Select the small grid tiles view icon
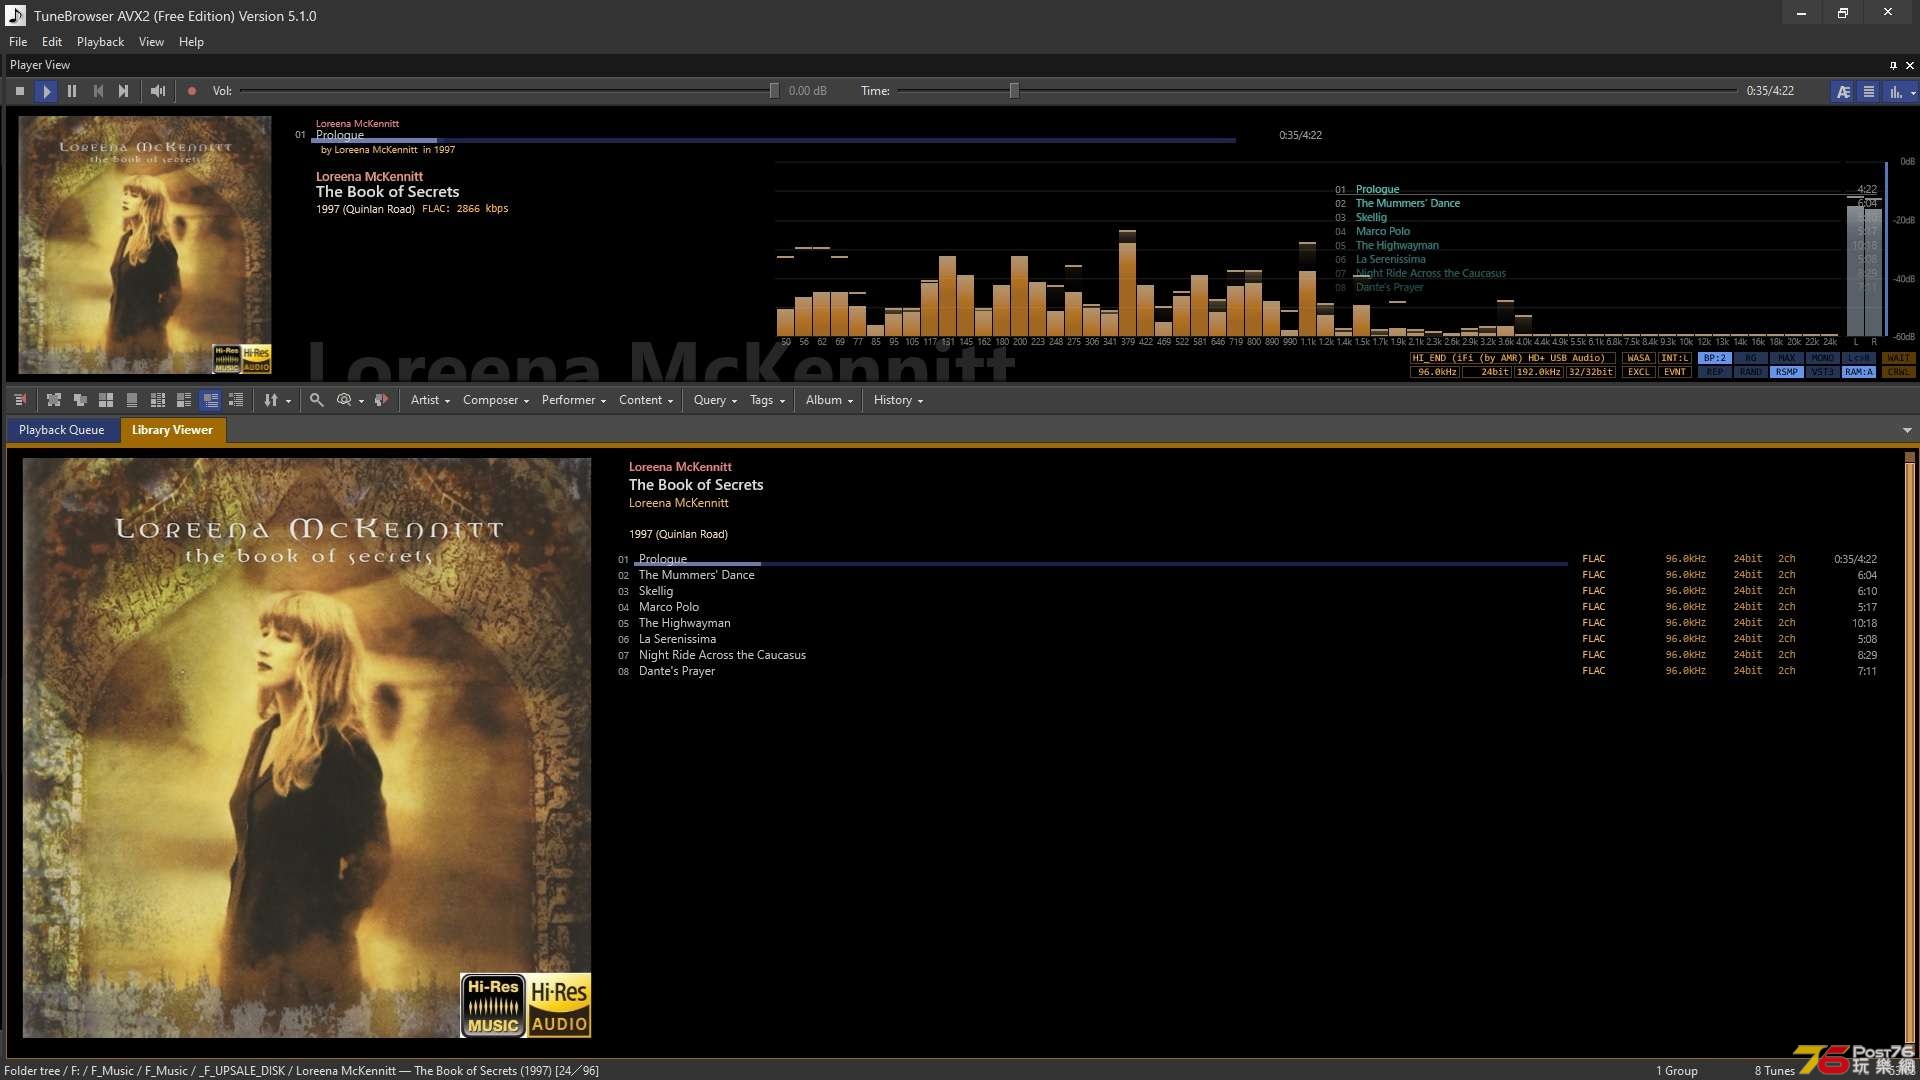 [x=158, y=400]
